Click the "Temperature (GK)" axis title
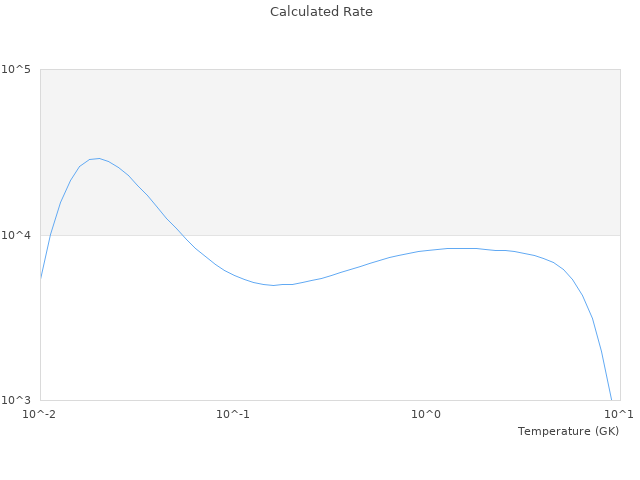Image resolution: width=640 pixels, height=480 pixels. tap(568, 431)
